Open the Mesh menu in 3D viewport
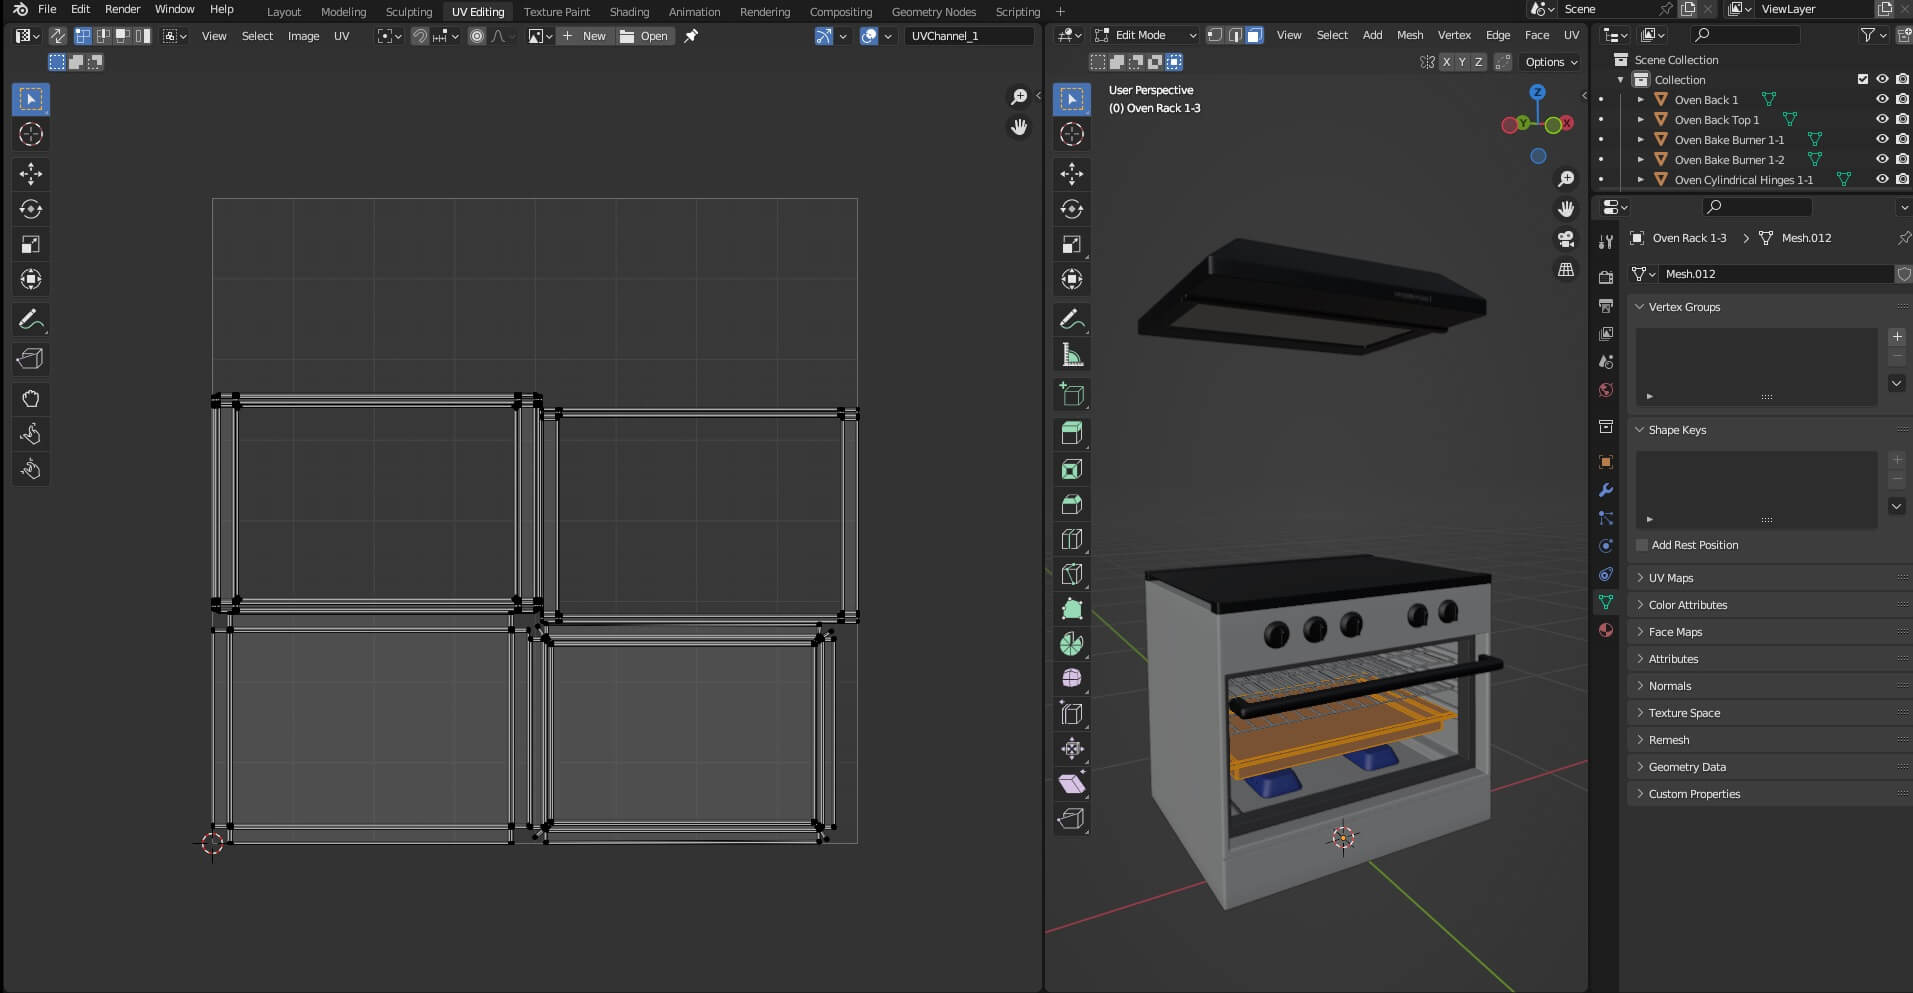The image size is (1913, 993). click(1409, 35)
